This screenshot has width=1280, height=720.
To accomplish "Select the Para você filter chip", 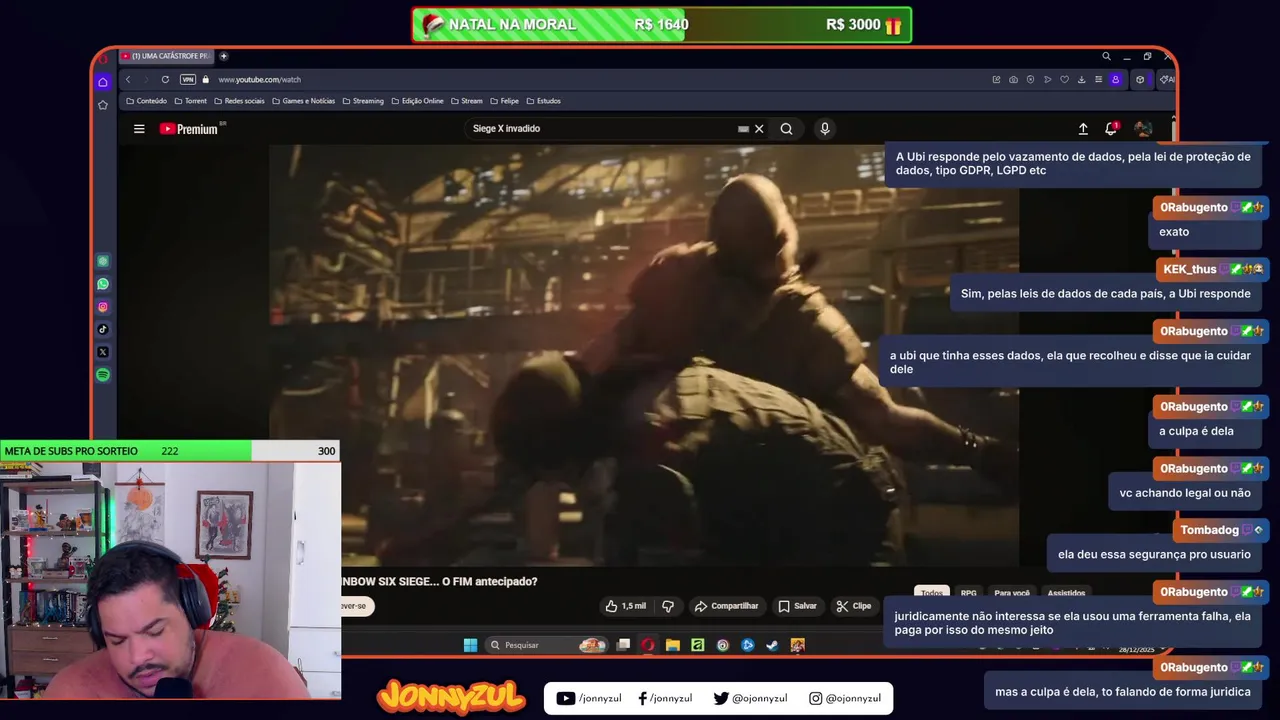I will coord(1012,593).
